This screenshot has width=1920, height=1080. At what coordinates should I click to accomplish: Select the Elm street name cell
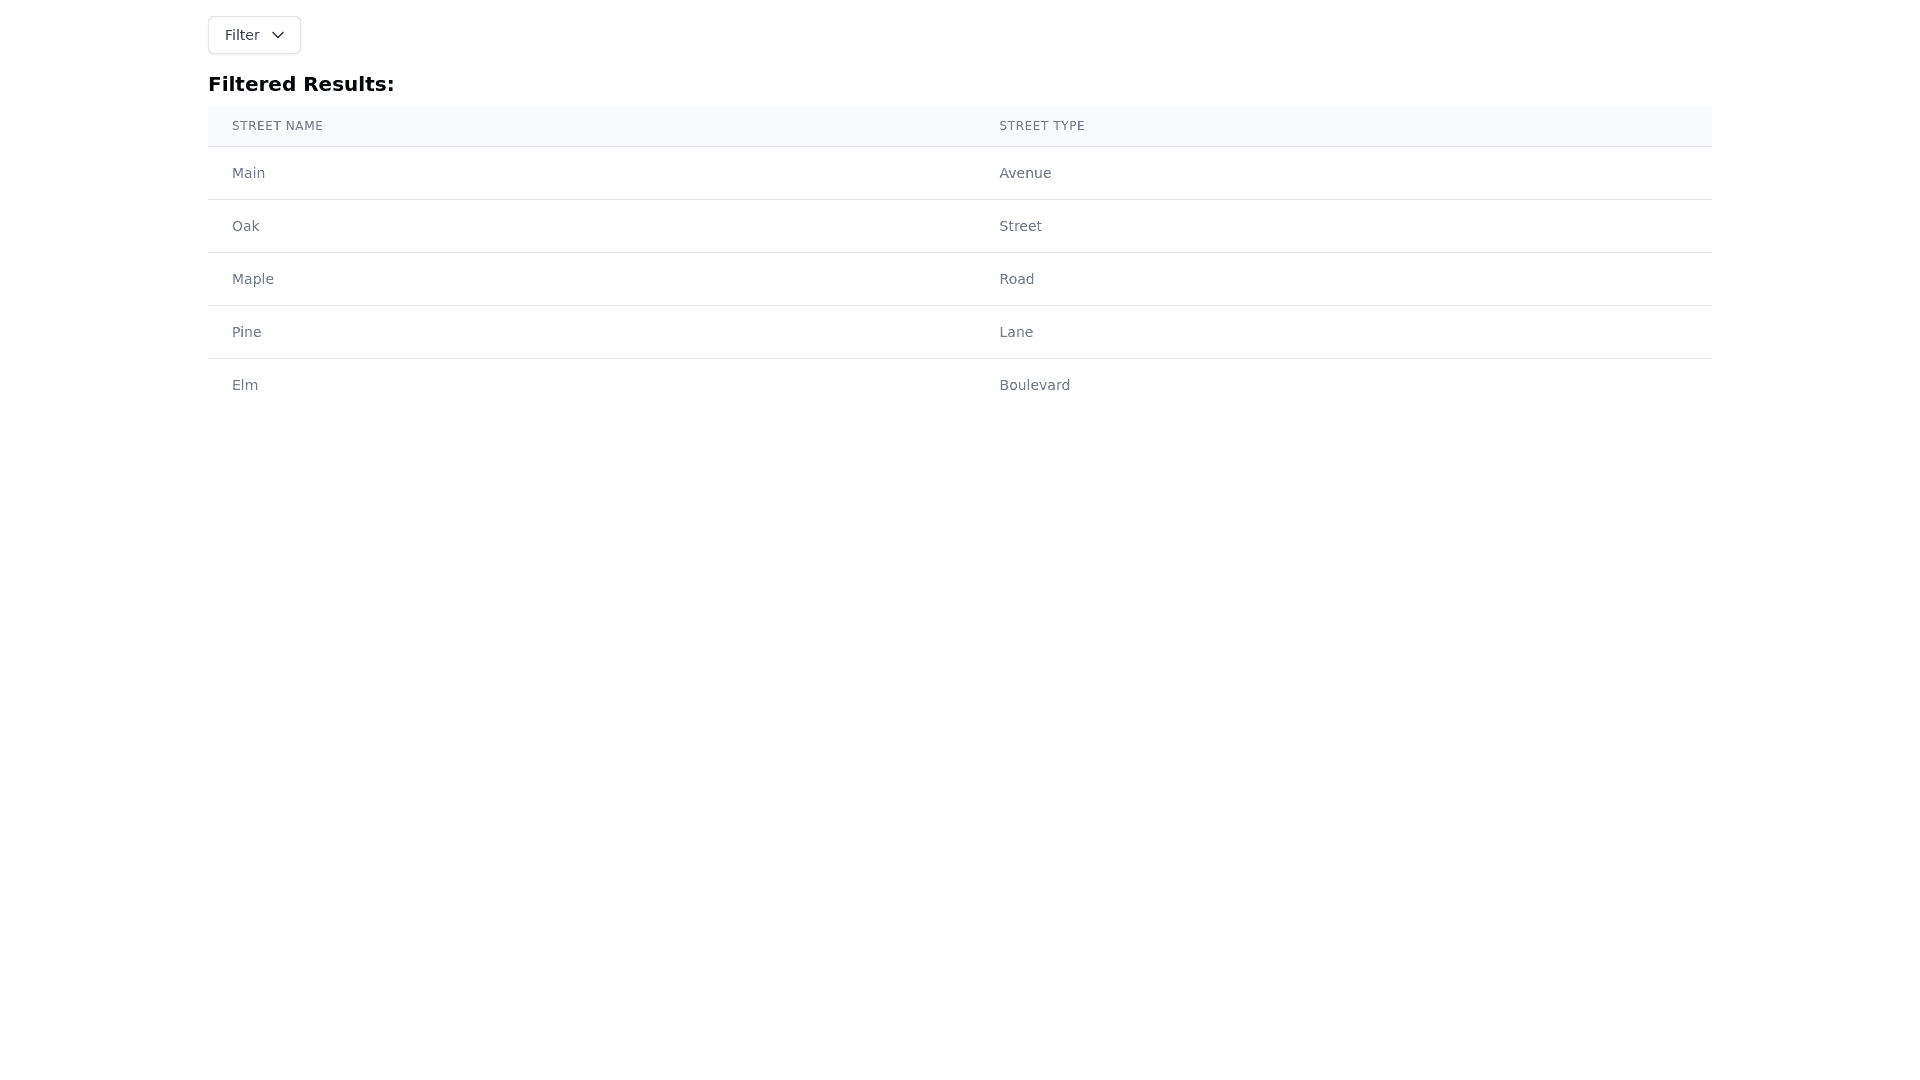(591, 385)
